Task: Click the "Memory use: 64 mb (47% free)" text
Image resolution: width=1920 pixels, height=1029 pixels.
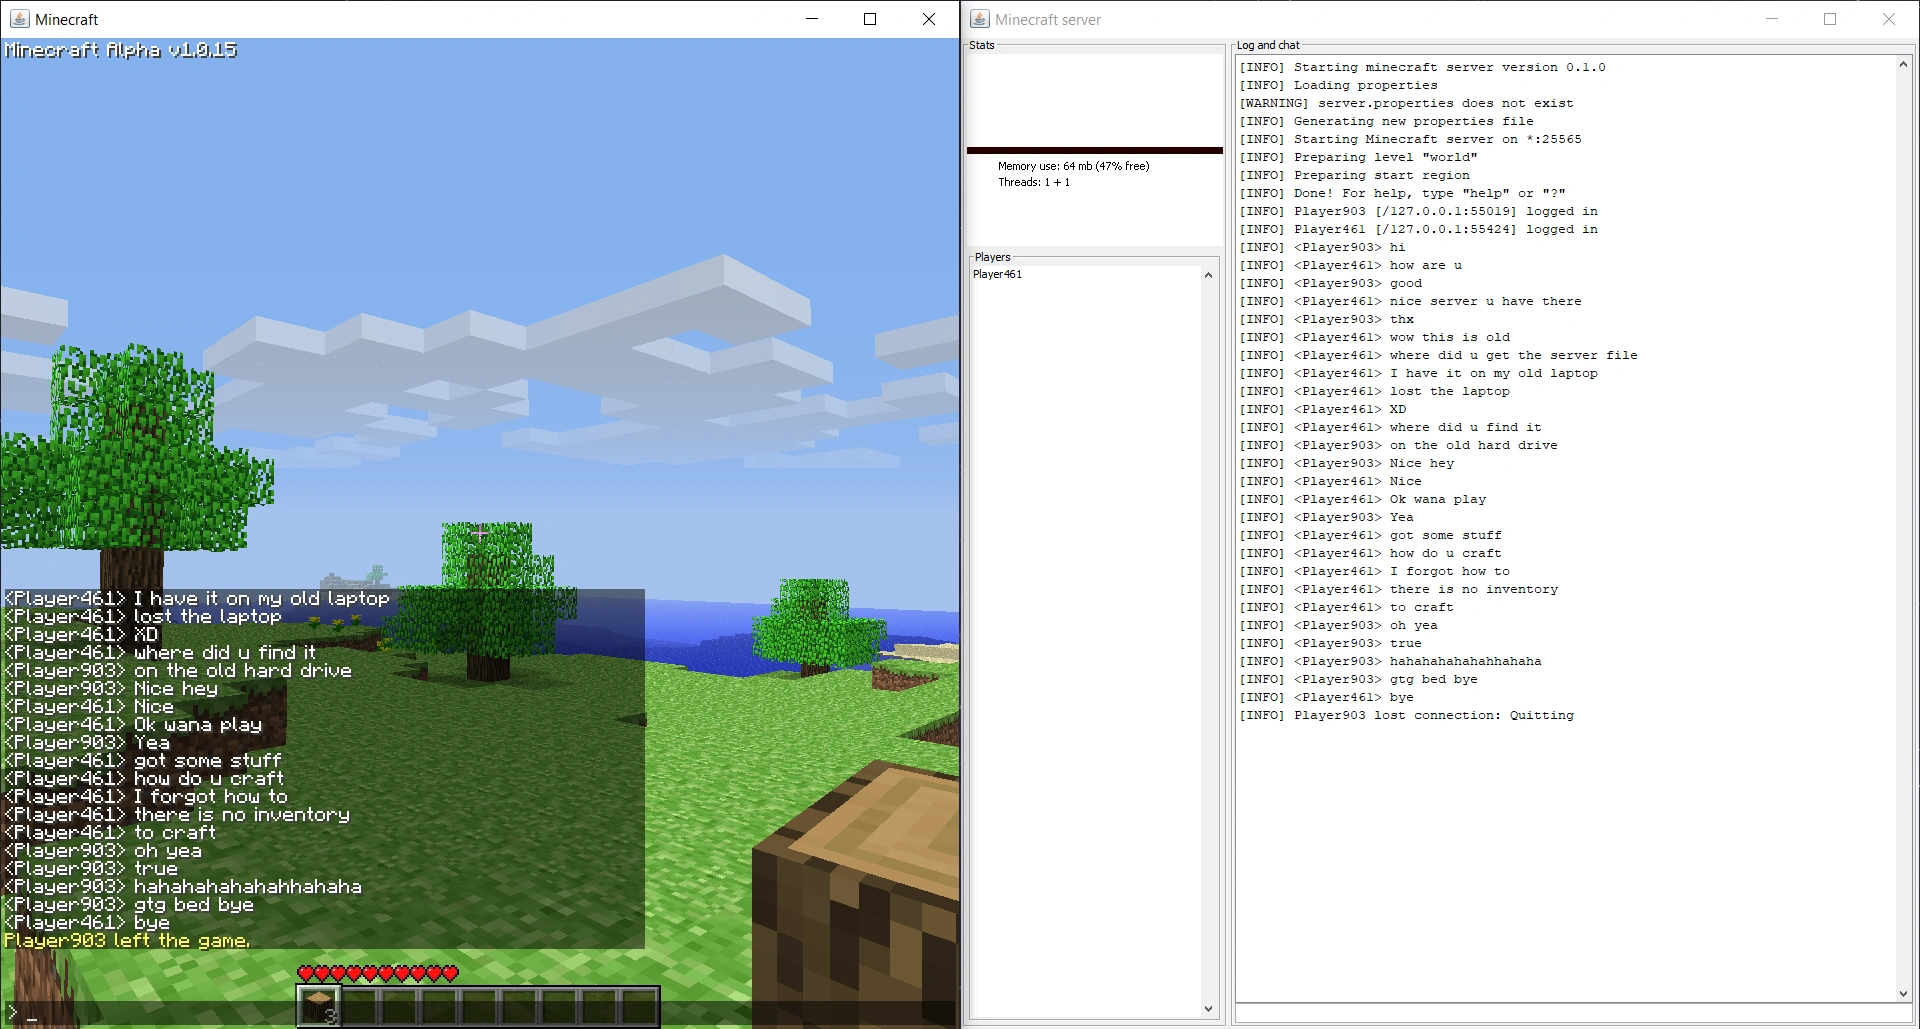Action: tap(1074, 166)
